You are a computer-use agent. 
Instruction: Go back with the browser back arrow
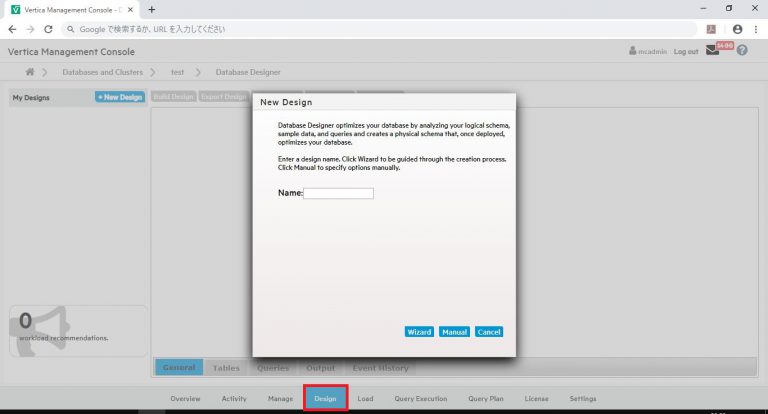pos(12,29)
